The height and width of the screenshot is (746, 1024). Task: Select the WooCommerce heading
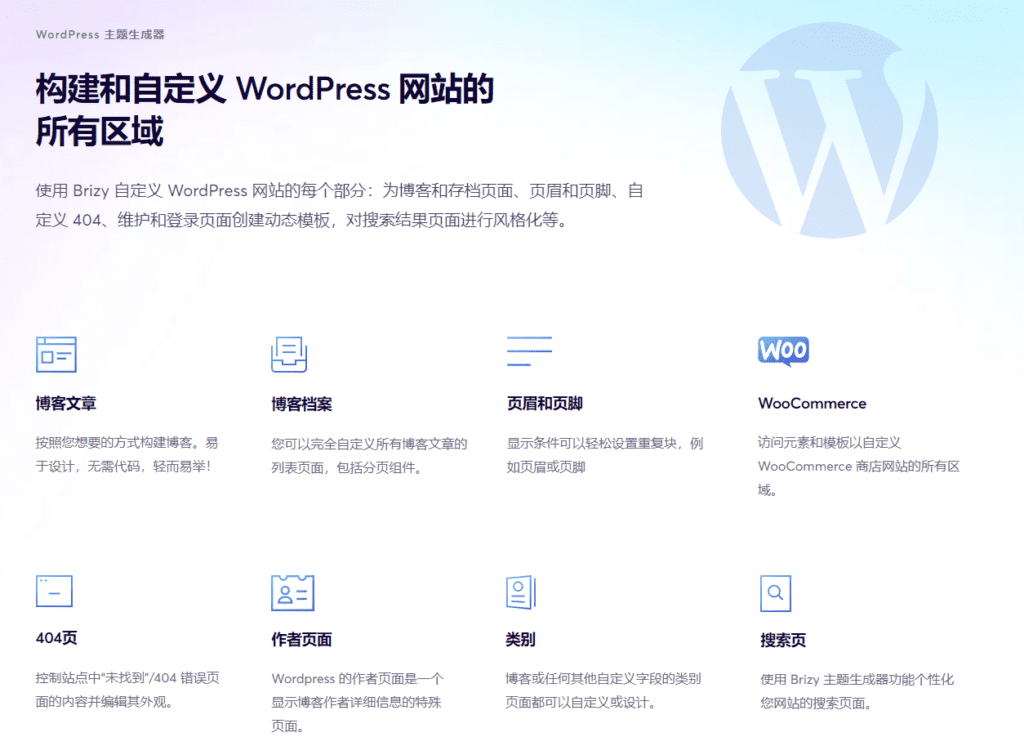click(x=812, y=404)
